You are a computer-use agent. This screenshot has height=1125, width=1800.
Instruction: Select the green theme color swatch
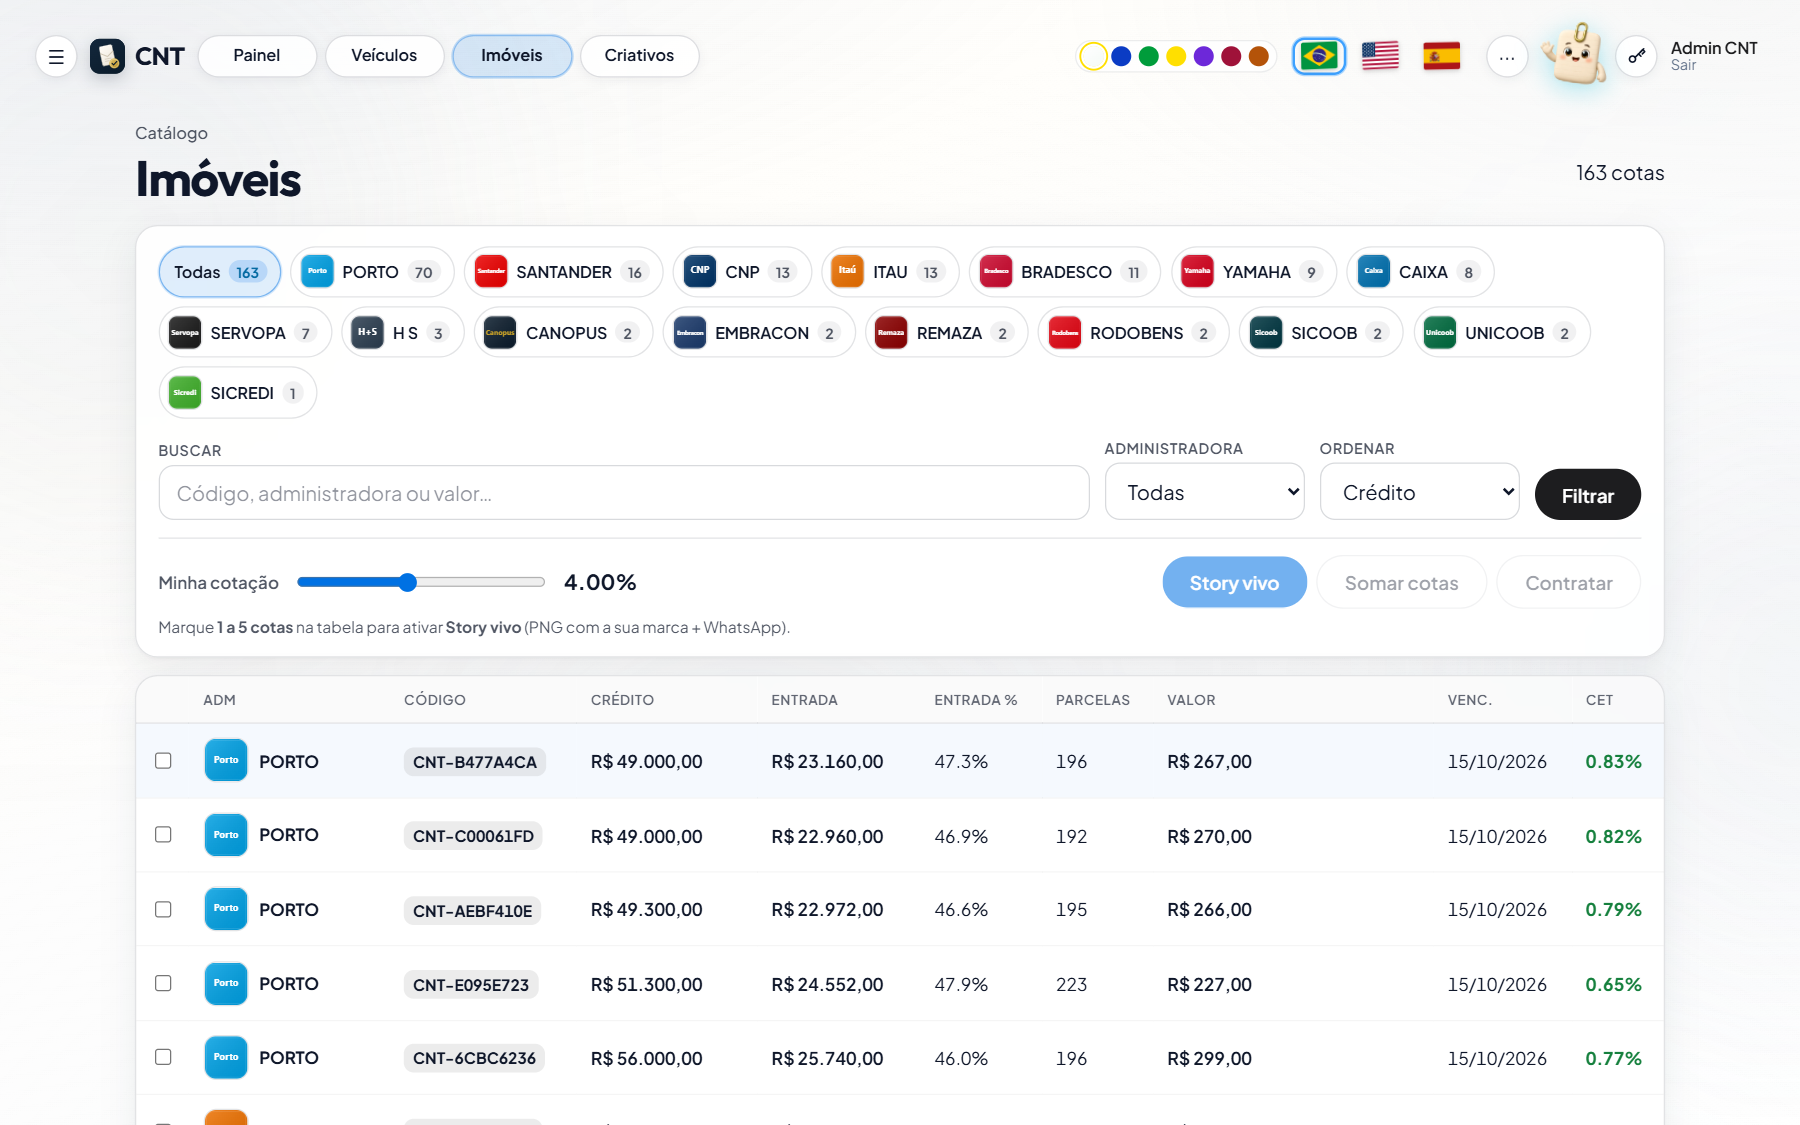pos(1149,56)
